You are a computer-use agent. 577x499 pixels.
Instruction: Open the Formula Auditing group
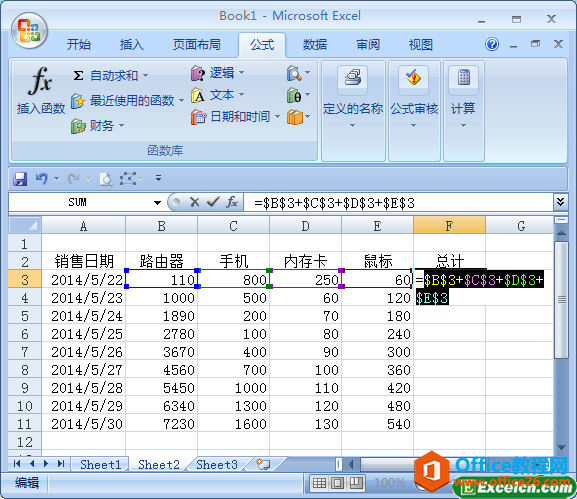414,110
